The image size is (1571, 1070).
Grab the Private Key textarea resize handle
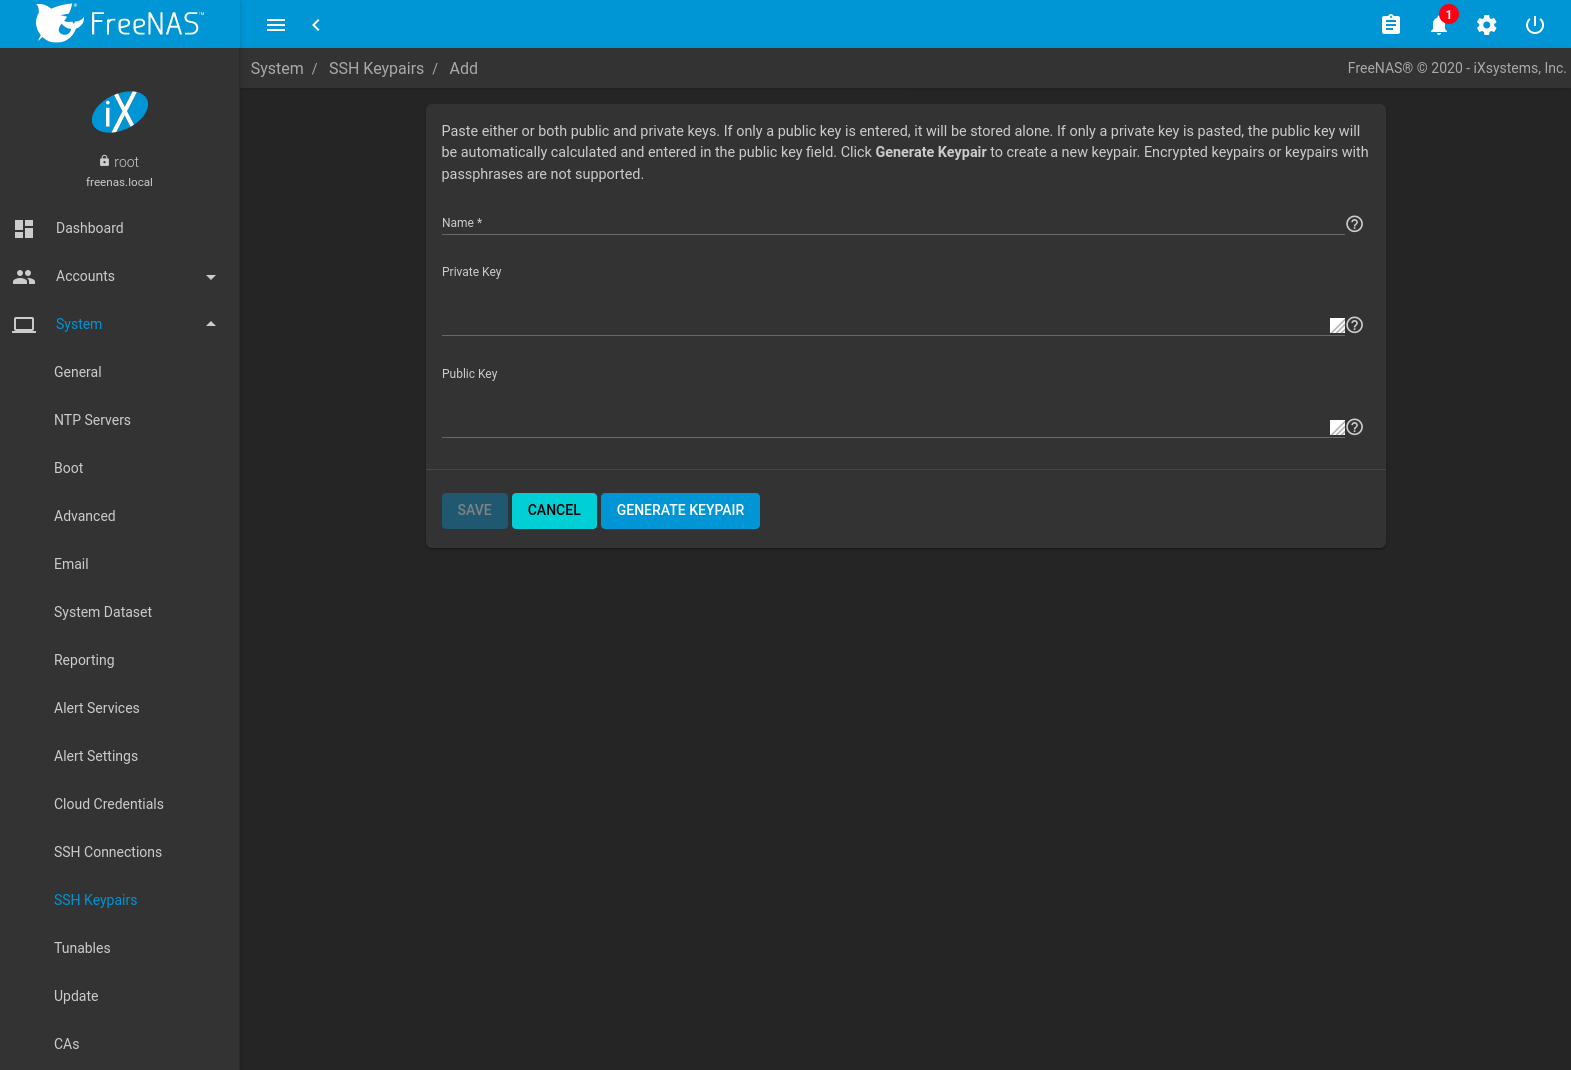[1337, 326]
